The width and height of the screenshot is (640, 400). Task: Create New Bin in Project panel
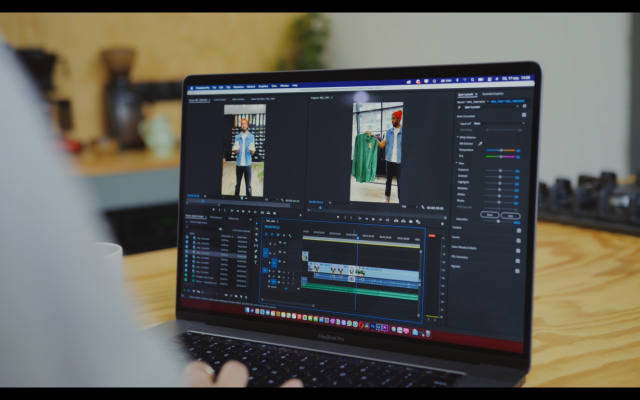236,296
